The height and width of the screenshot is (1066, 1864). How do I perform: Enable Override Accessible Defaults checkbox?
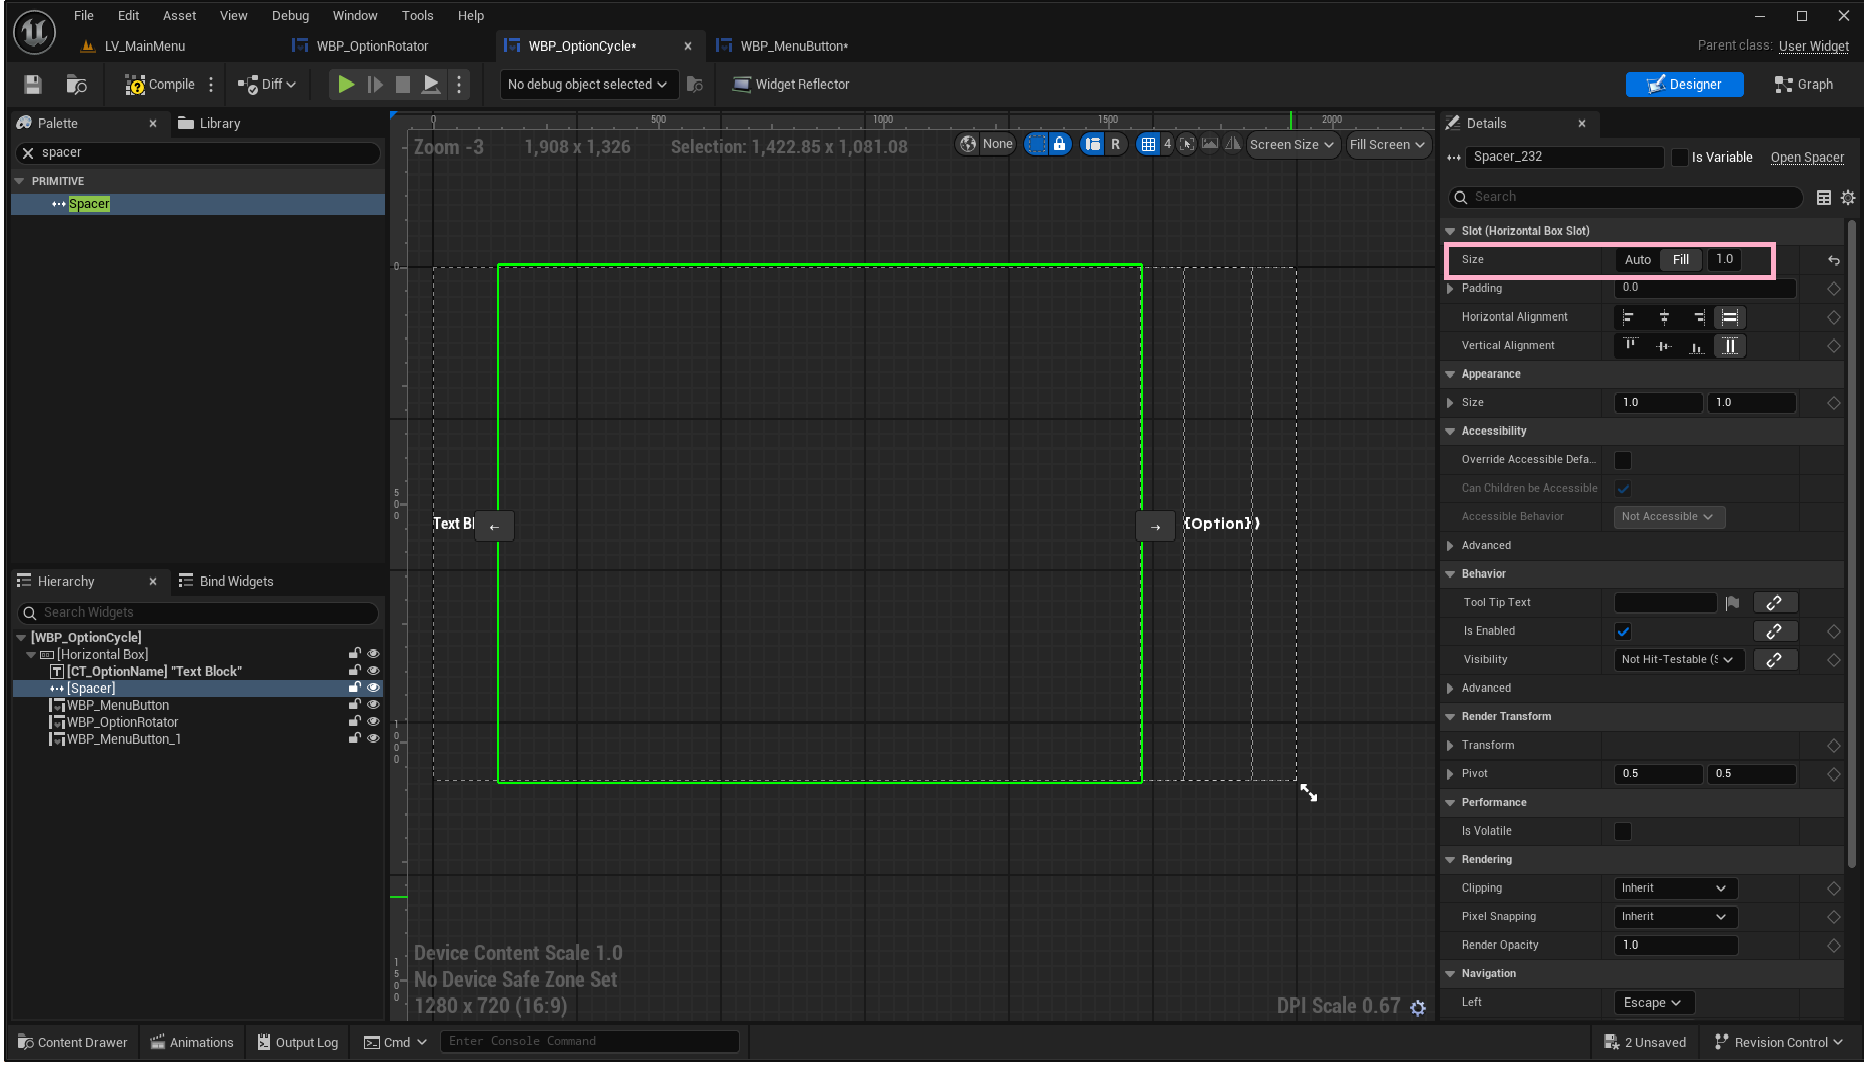(x=1623, y=460)
